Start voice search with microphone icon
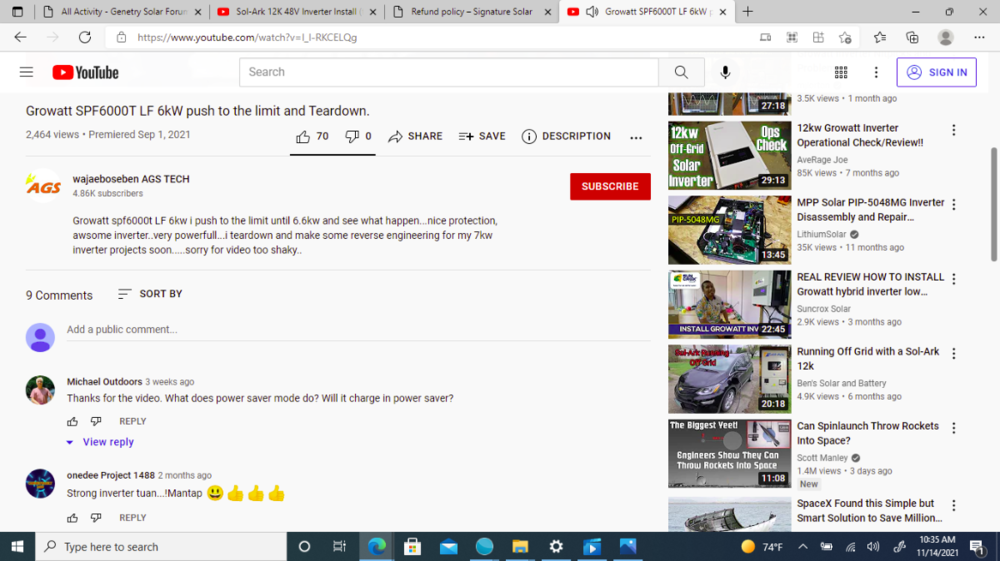 [x=725, y=72]
